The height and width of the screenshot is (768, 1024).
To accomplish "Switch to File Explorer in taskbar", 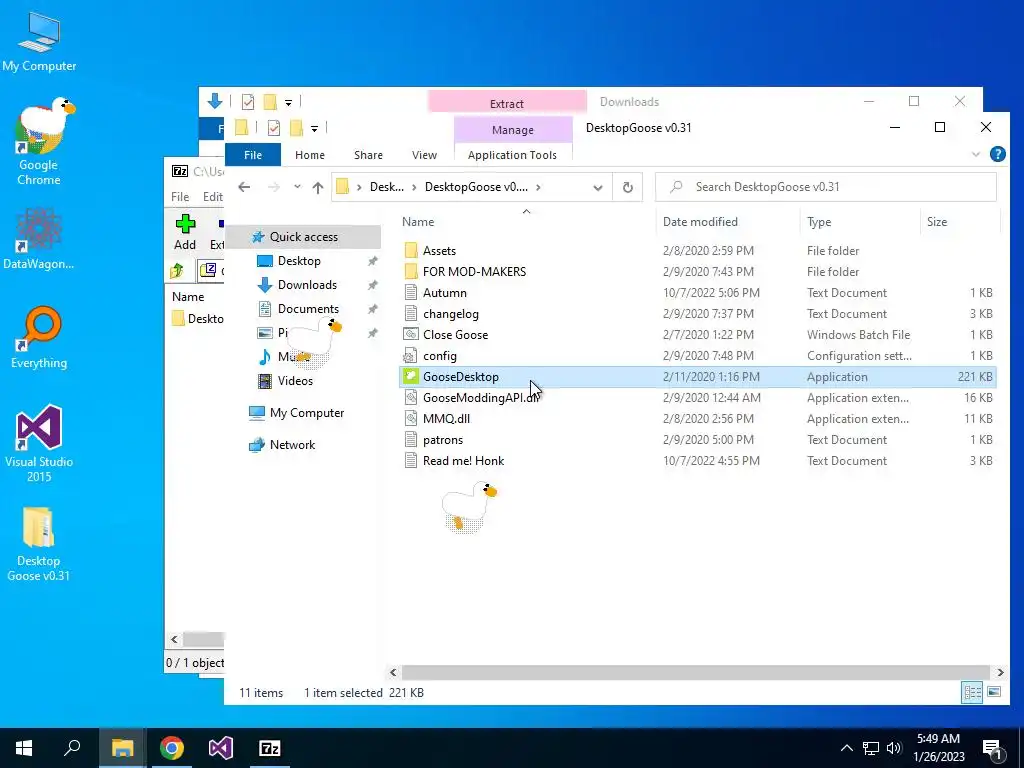I will click(x=122, y=748).
